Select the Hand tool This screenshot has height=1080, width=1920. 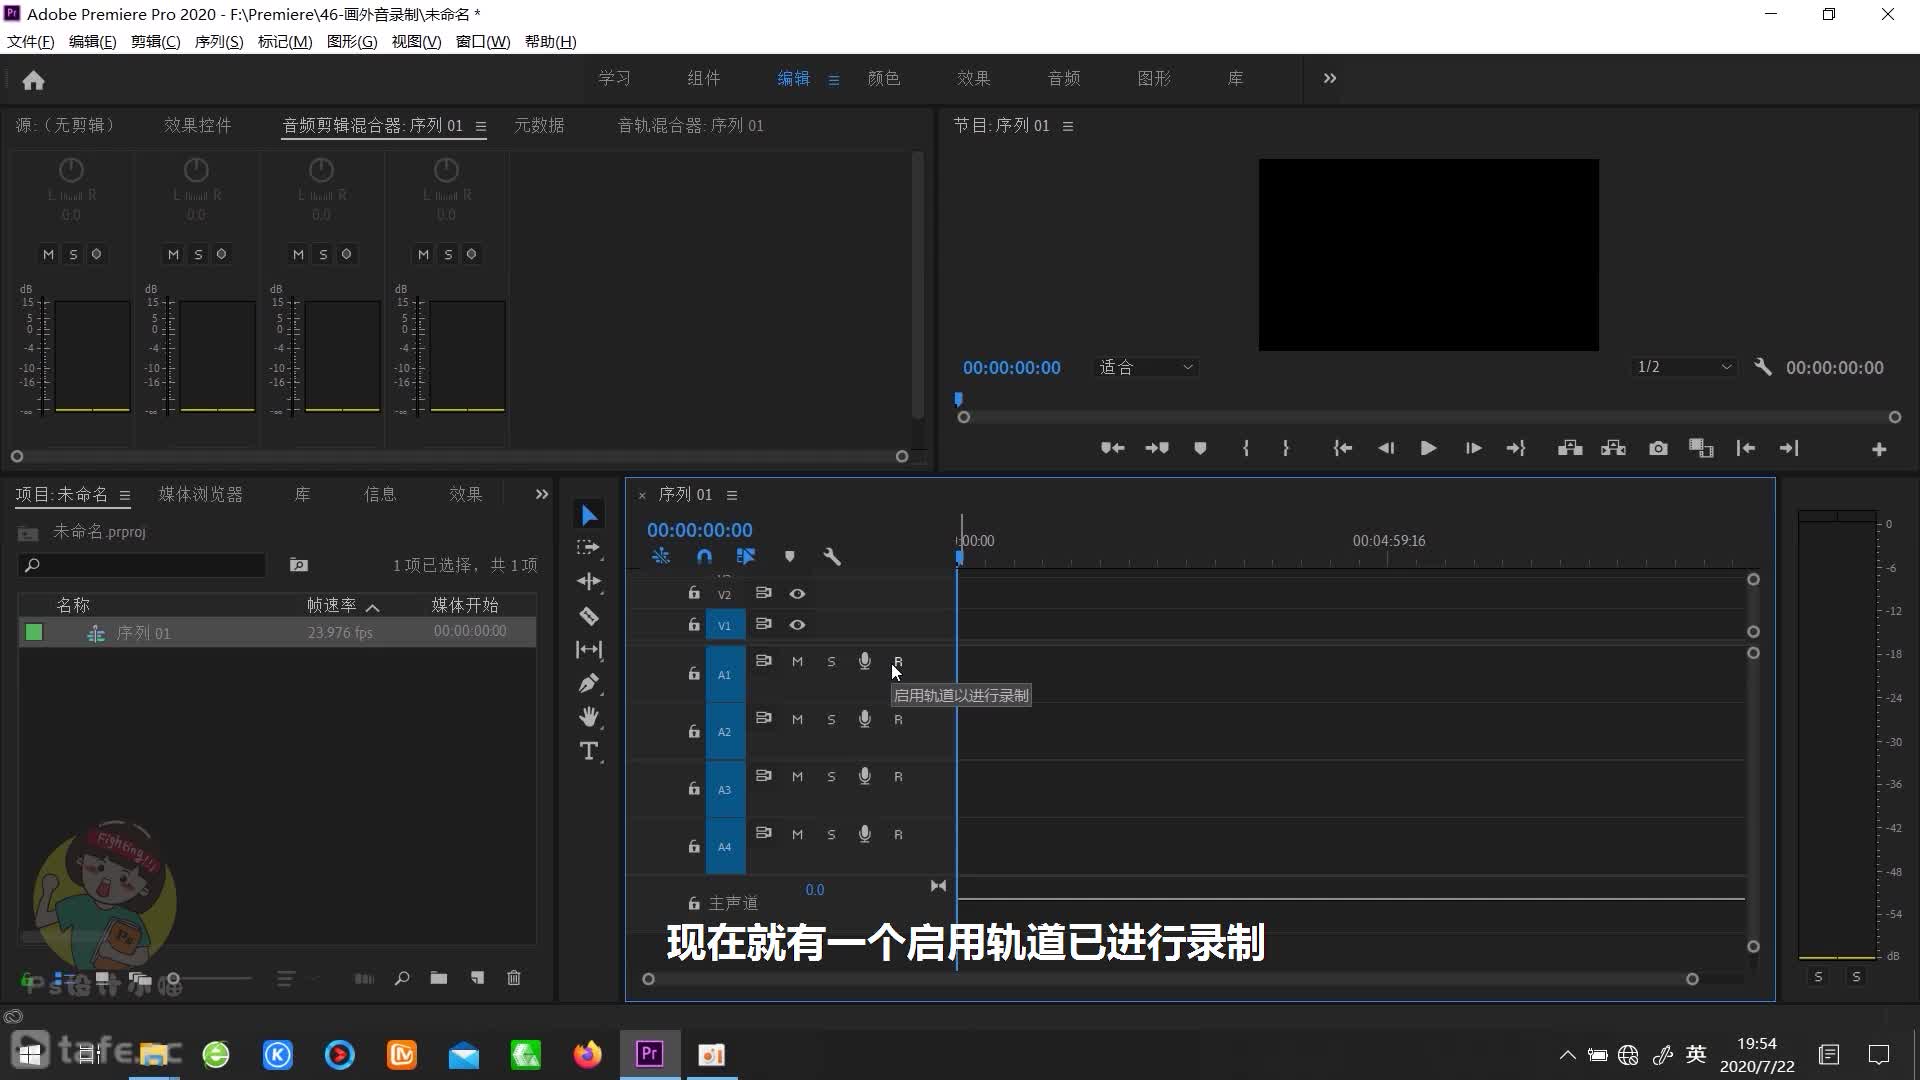(x=589, y=717)
